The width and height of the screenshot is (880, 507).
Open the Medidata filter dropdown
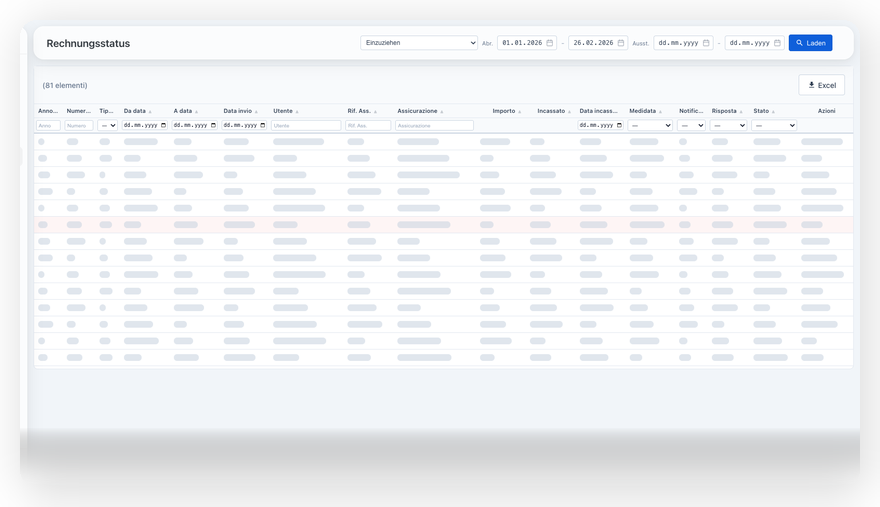[x=650, y=125]
